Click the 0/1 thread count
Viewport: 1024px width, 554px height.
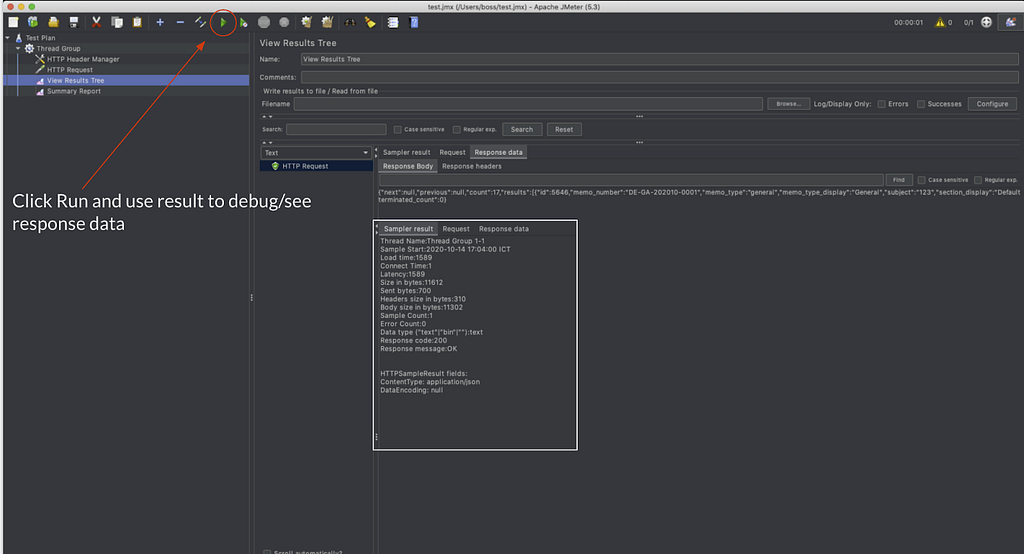coord(968,22)
